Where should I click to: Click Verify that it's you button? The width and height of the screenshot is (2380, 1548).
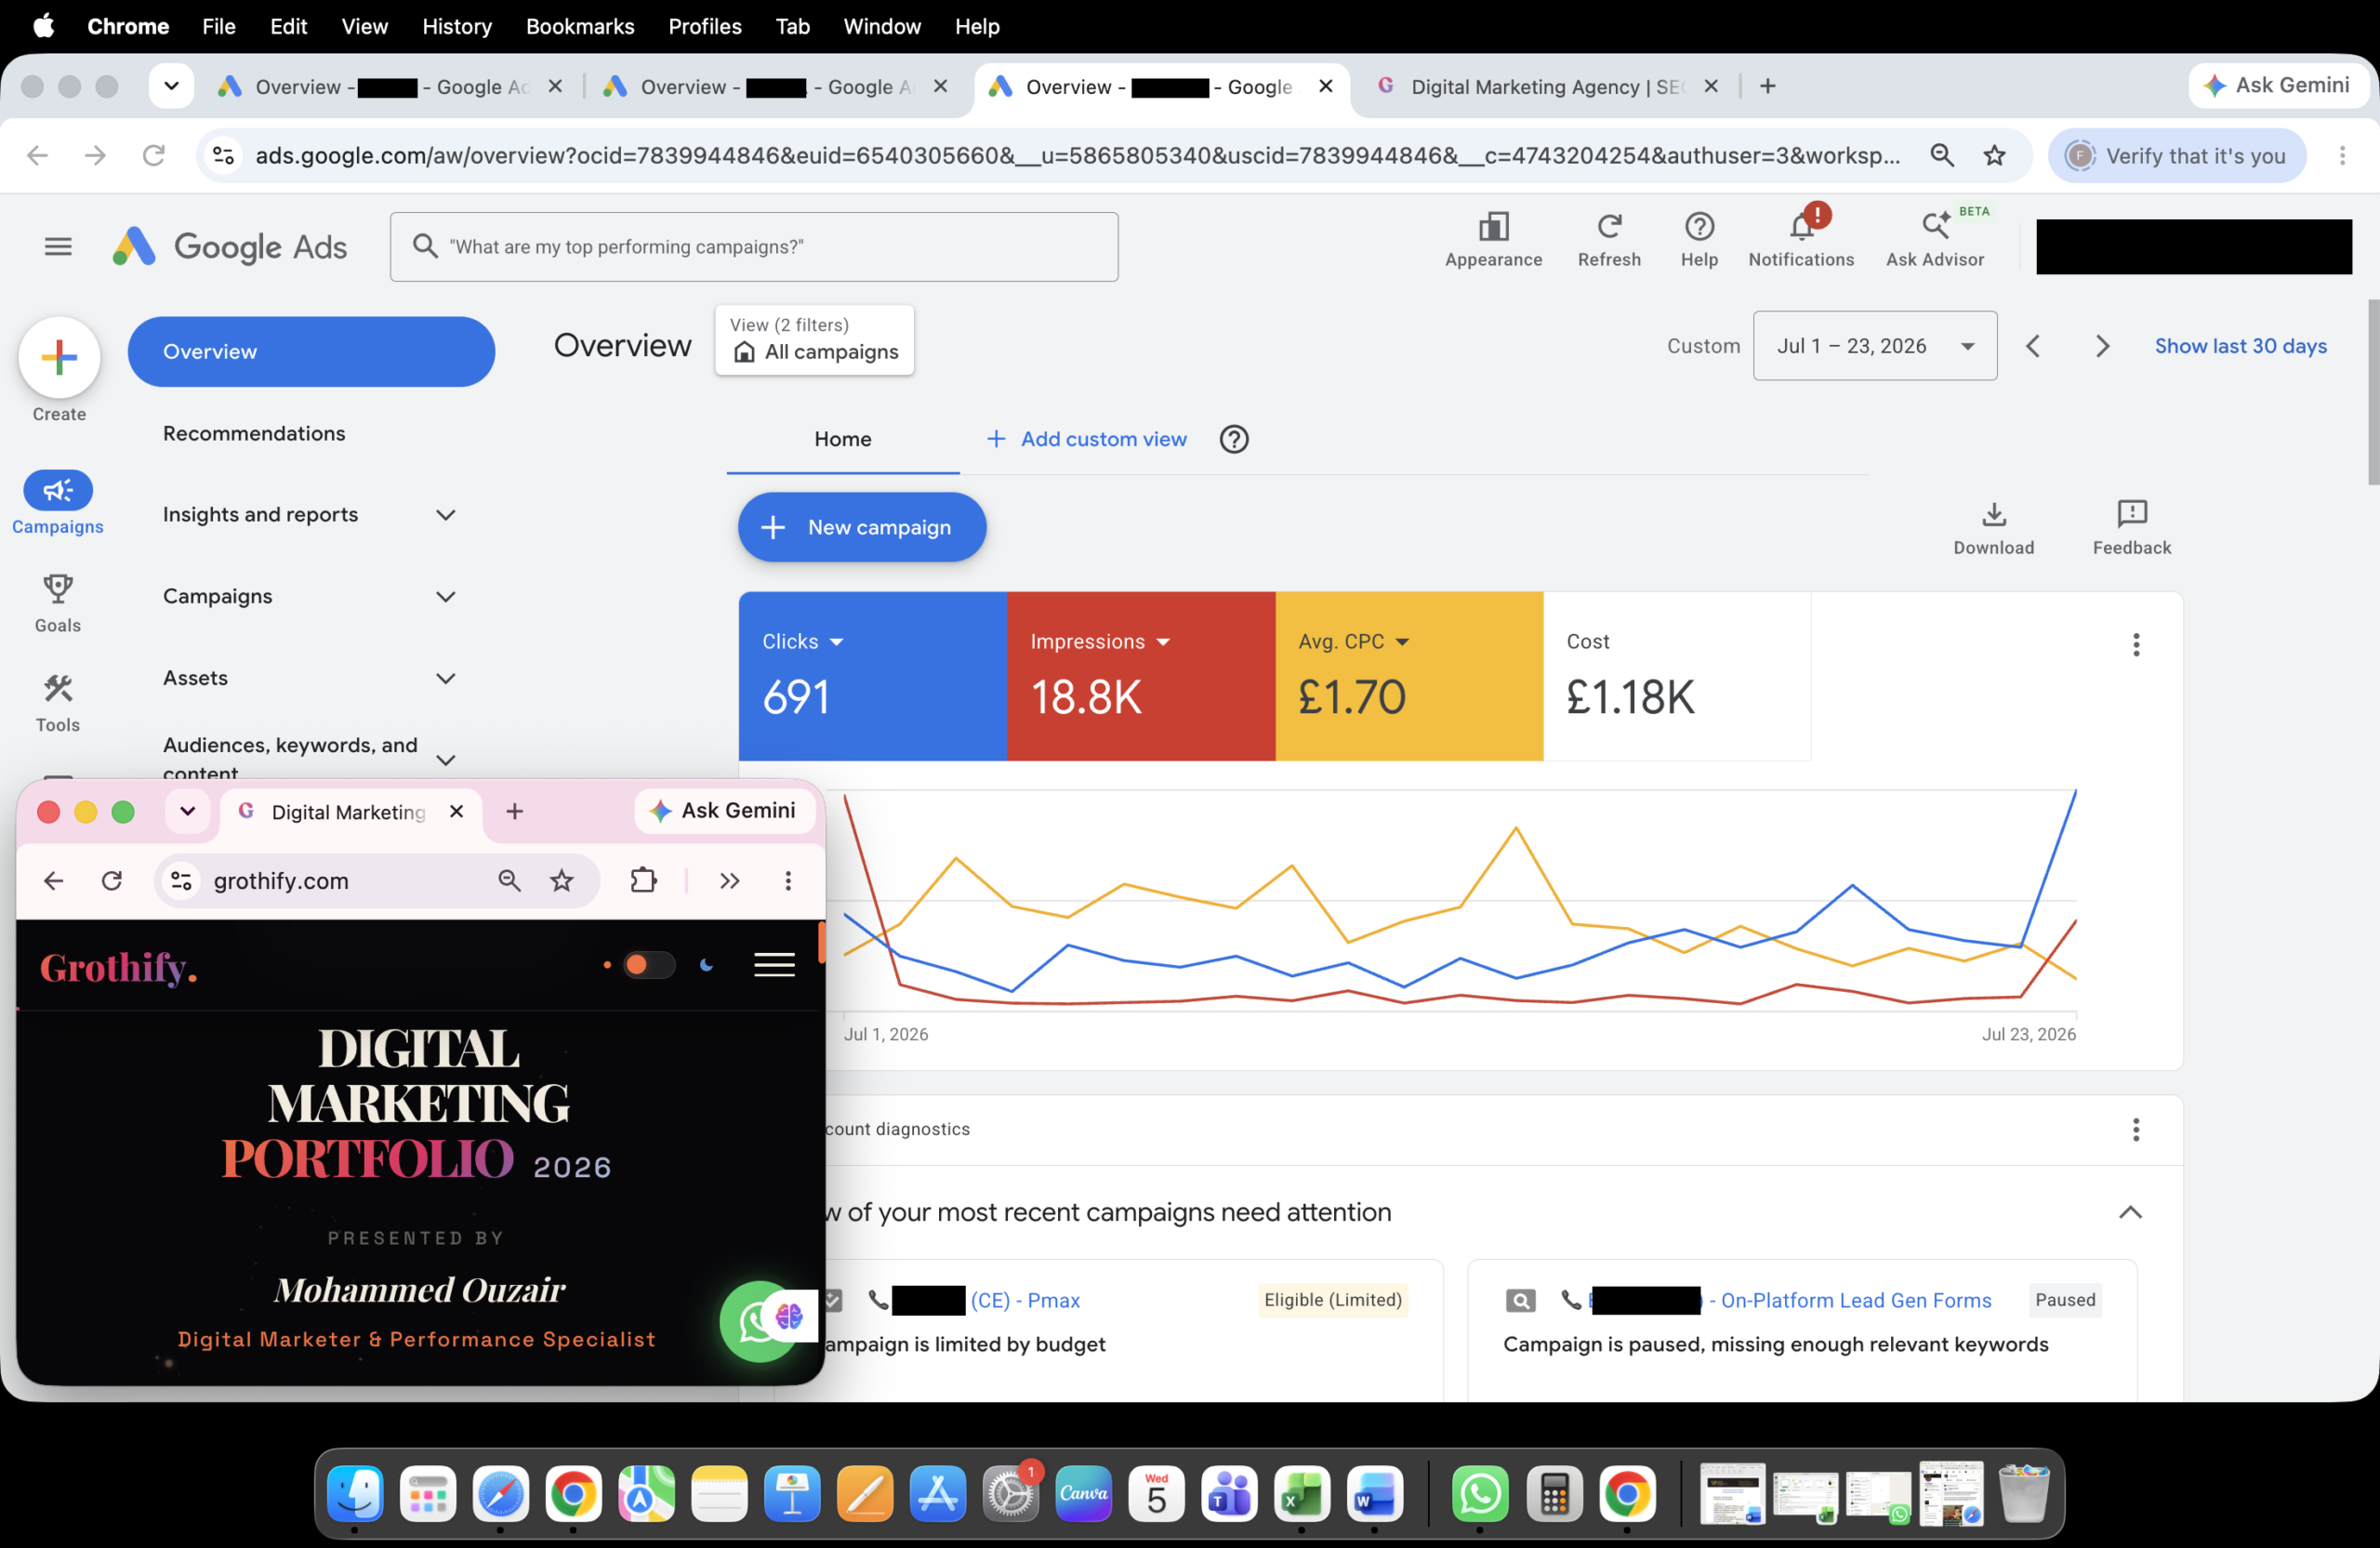(x=2177, y=155)
